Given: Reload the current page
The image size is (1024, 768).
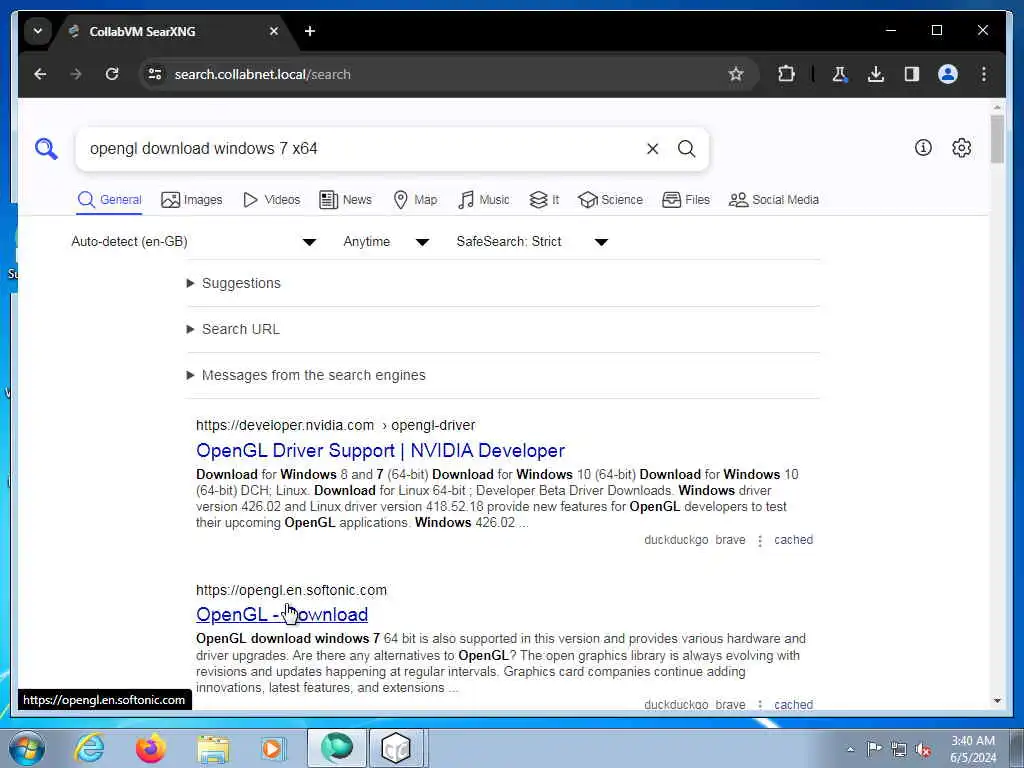Looking at the screenshot, I should click(112, 74).
